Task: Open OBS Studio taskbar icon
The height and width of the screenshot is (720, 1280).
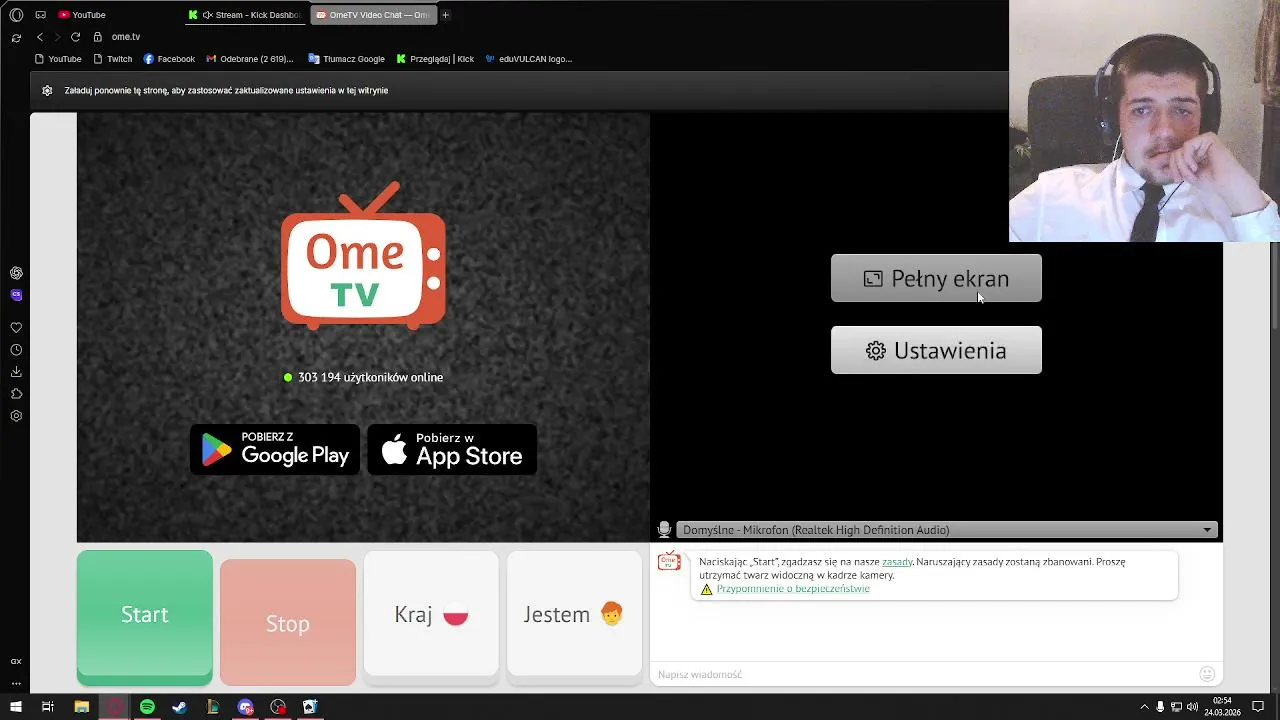Action: click(x=278, y=707)
